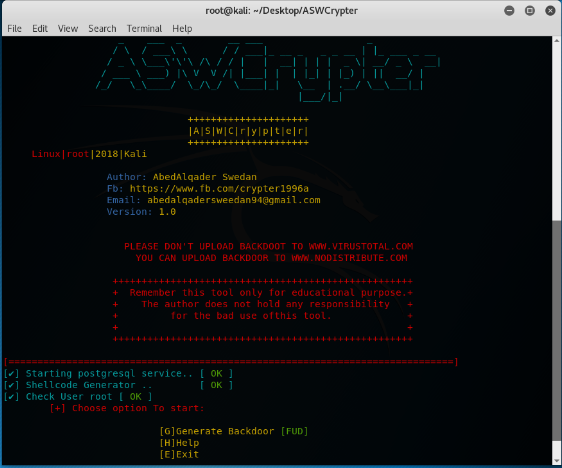
Task: Click the vertical scrollbar thumb
Action: [x=557, y=330]
